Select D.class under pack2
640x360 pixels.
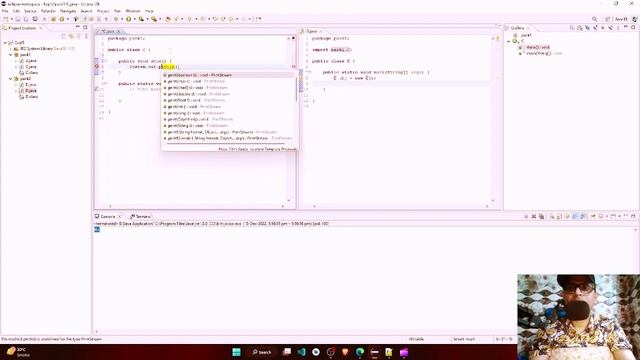(29, 97)
